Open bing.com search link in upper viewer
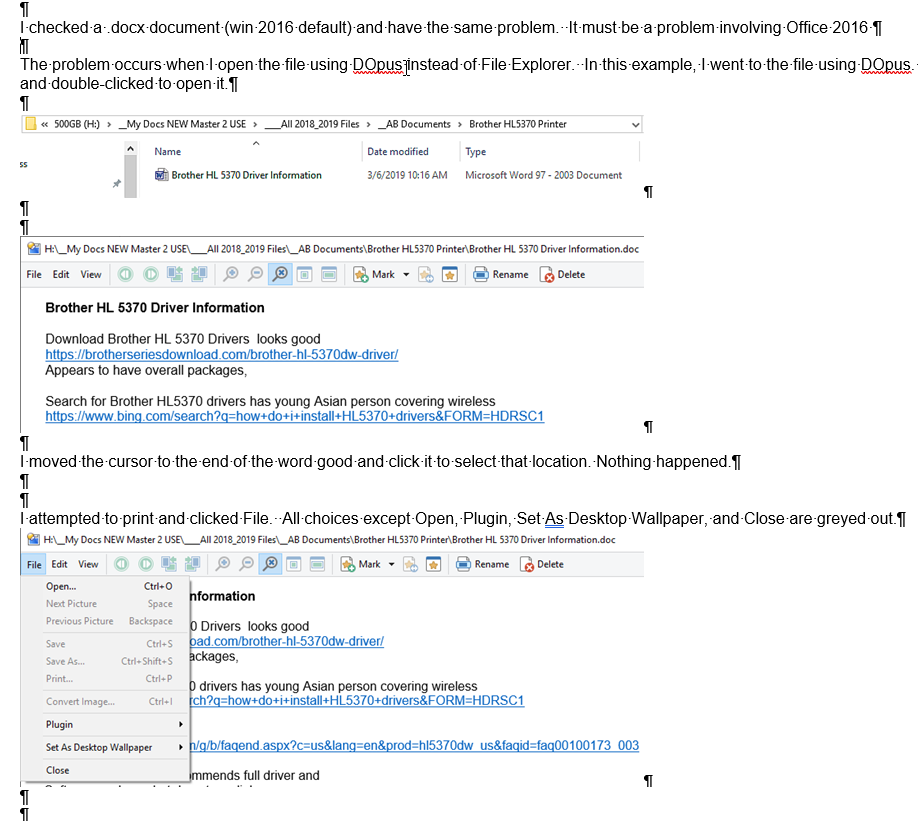 coord(294,416)
